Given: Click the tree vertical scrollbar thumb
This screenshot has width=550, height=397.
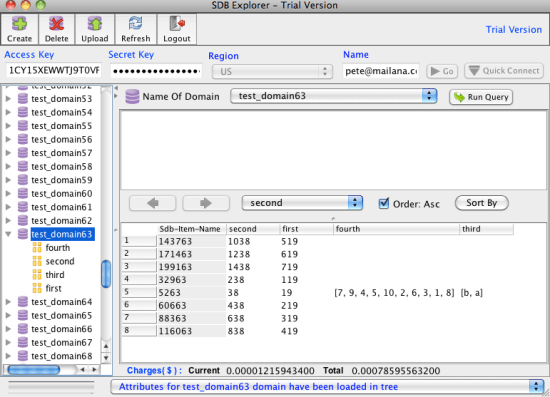Looking at the screenshot, I should click(x=106, y=274).
